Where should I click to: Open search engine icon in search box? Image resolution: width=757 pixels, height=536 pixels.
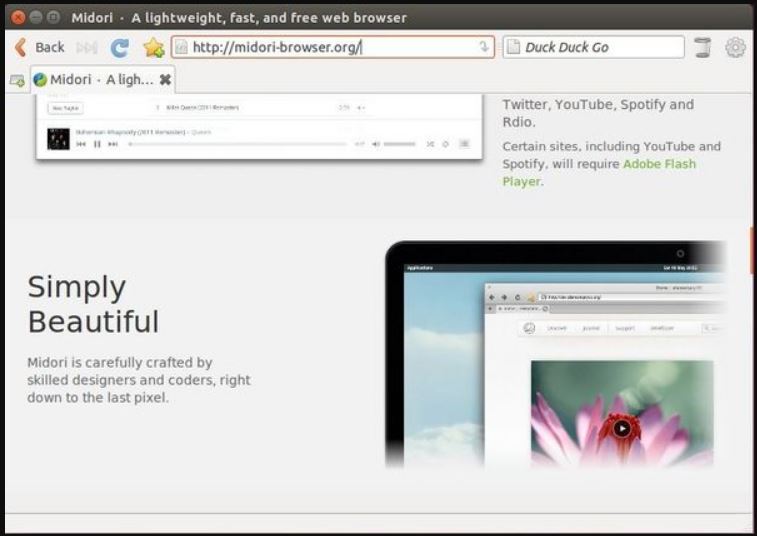coord(514,47)
